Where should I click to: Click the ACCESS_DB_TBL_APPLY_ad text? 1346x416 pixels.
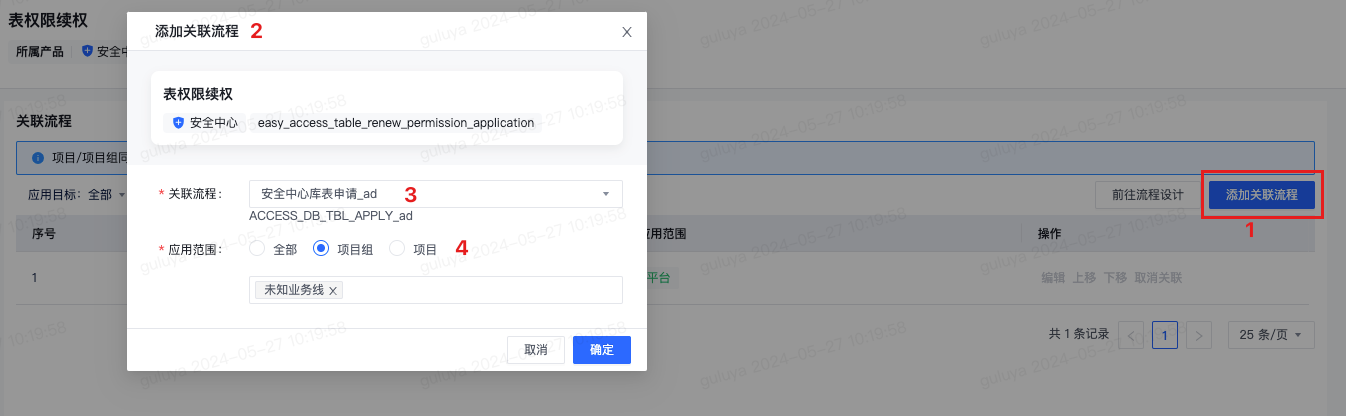tap(331, 215)
